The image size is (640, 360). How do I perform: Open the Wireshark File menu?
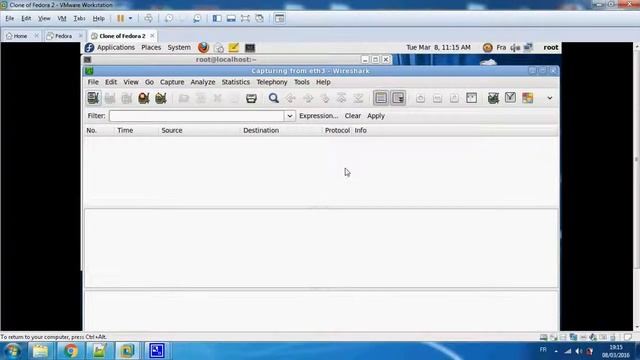(93, 82)
